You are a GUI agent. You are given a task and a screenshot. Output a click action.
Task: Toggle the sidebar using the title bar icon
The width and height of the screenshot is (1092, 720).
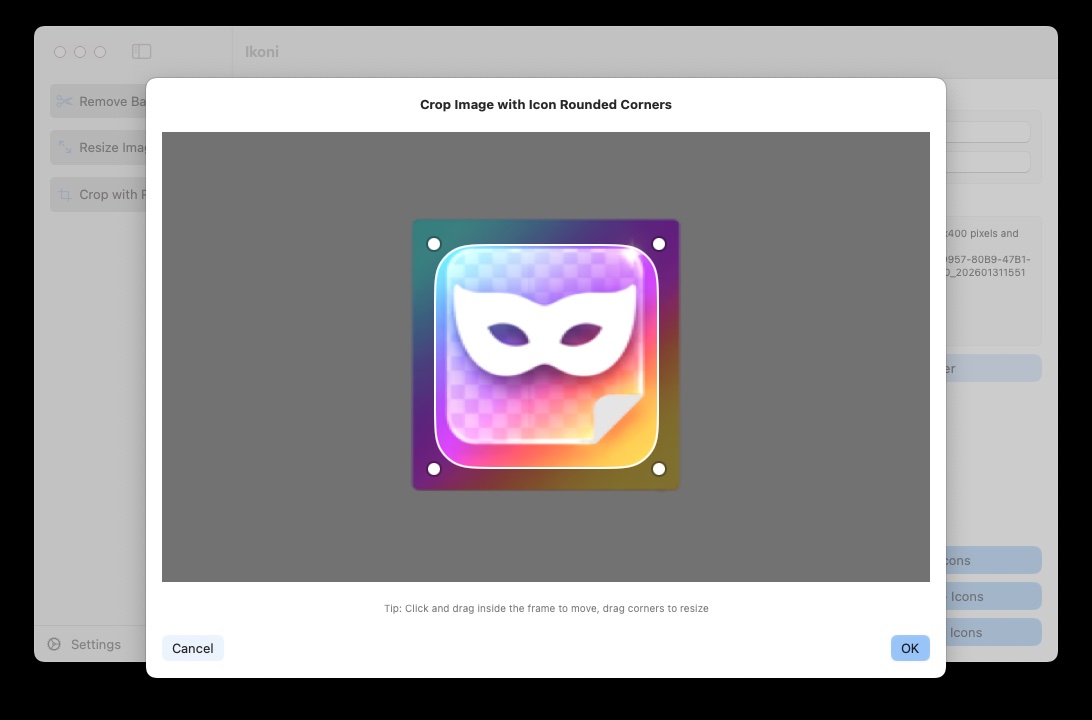pyautogui.click(x=142, y=51)
